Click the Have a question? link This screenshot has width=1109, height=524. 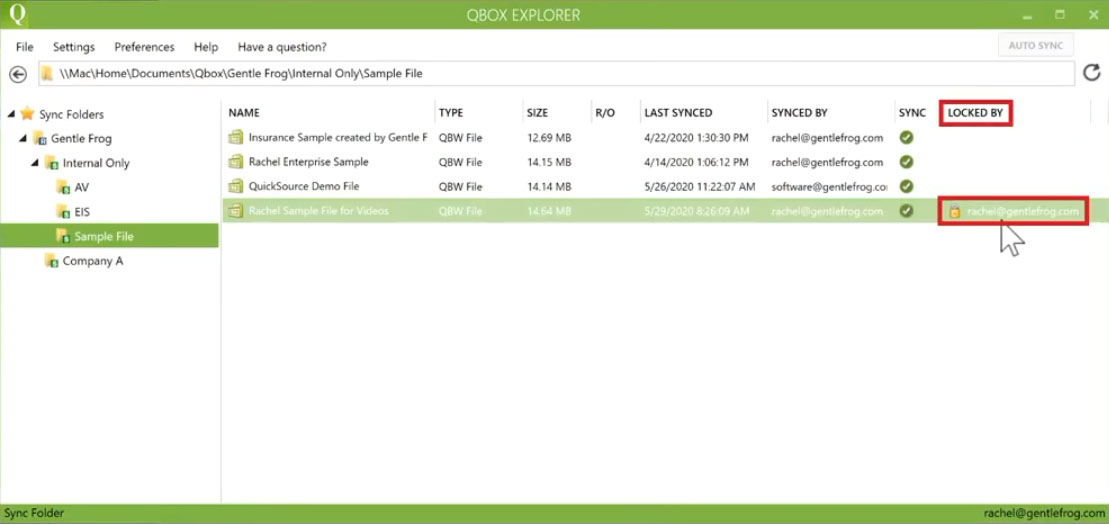tap(282, 47)
